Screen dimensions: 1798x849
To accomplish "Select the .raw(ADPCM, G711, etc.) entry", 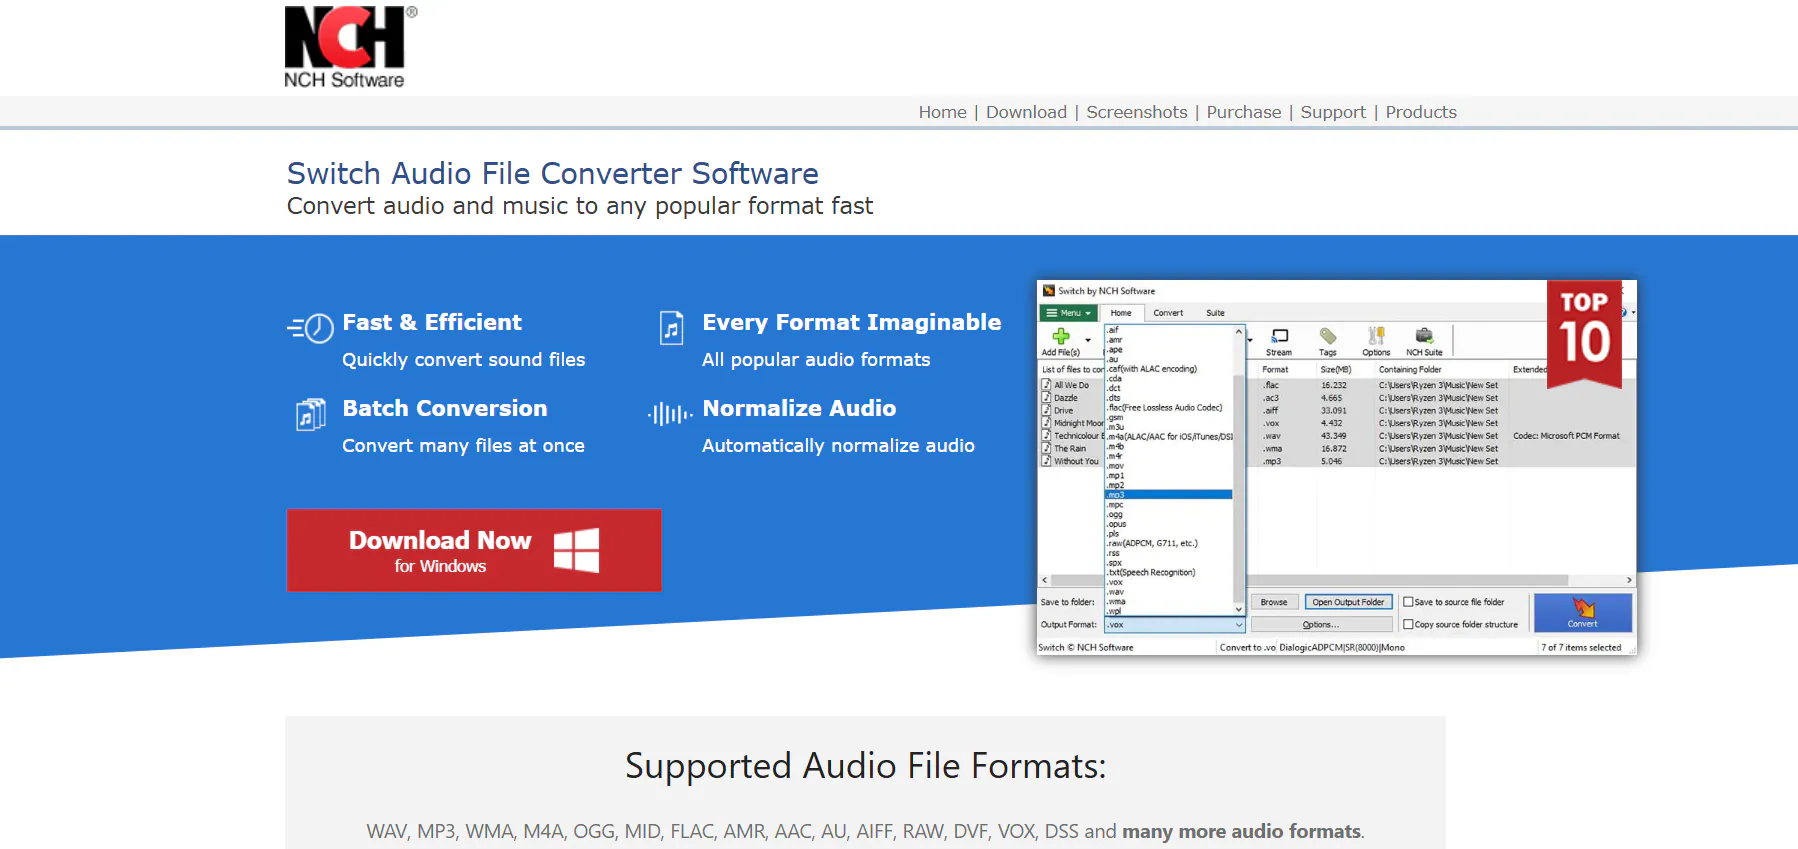I will 1151,543.
